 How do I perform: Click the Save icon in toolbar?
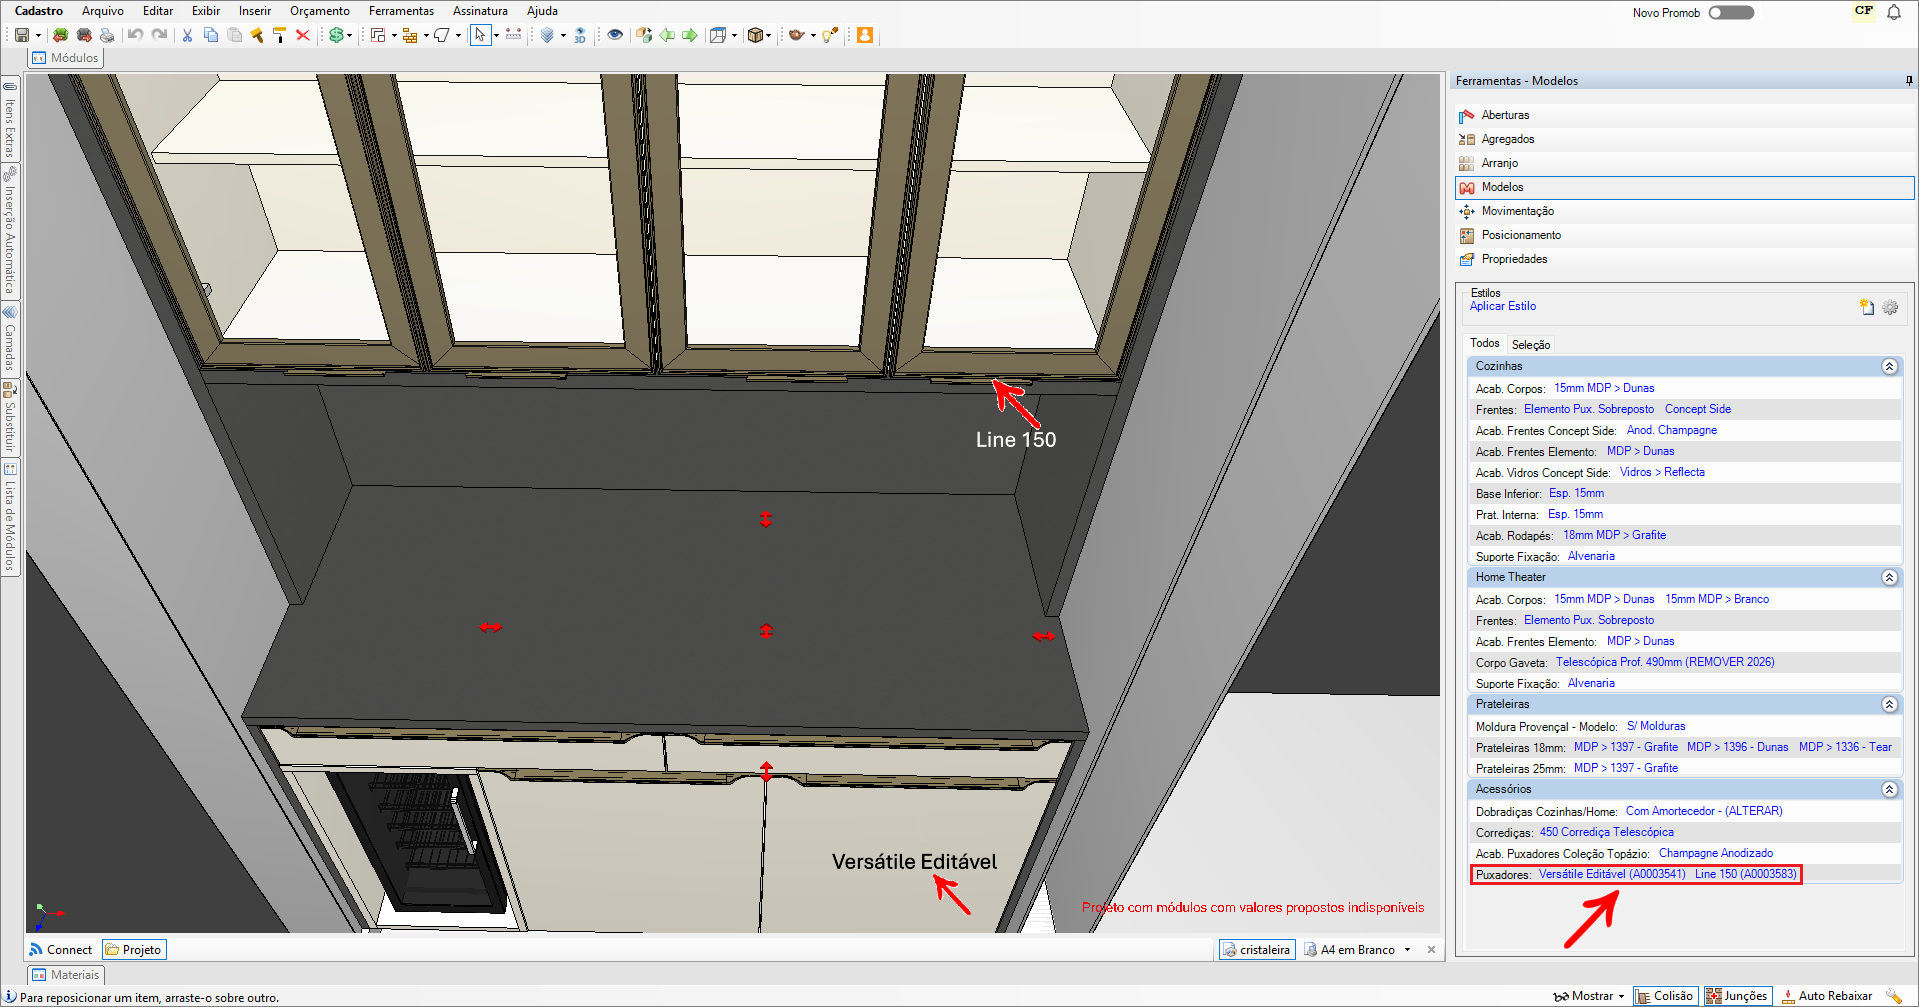click(22, 35)
